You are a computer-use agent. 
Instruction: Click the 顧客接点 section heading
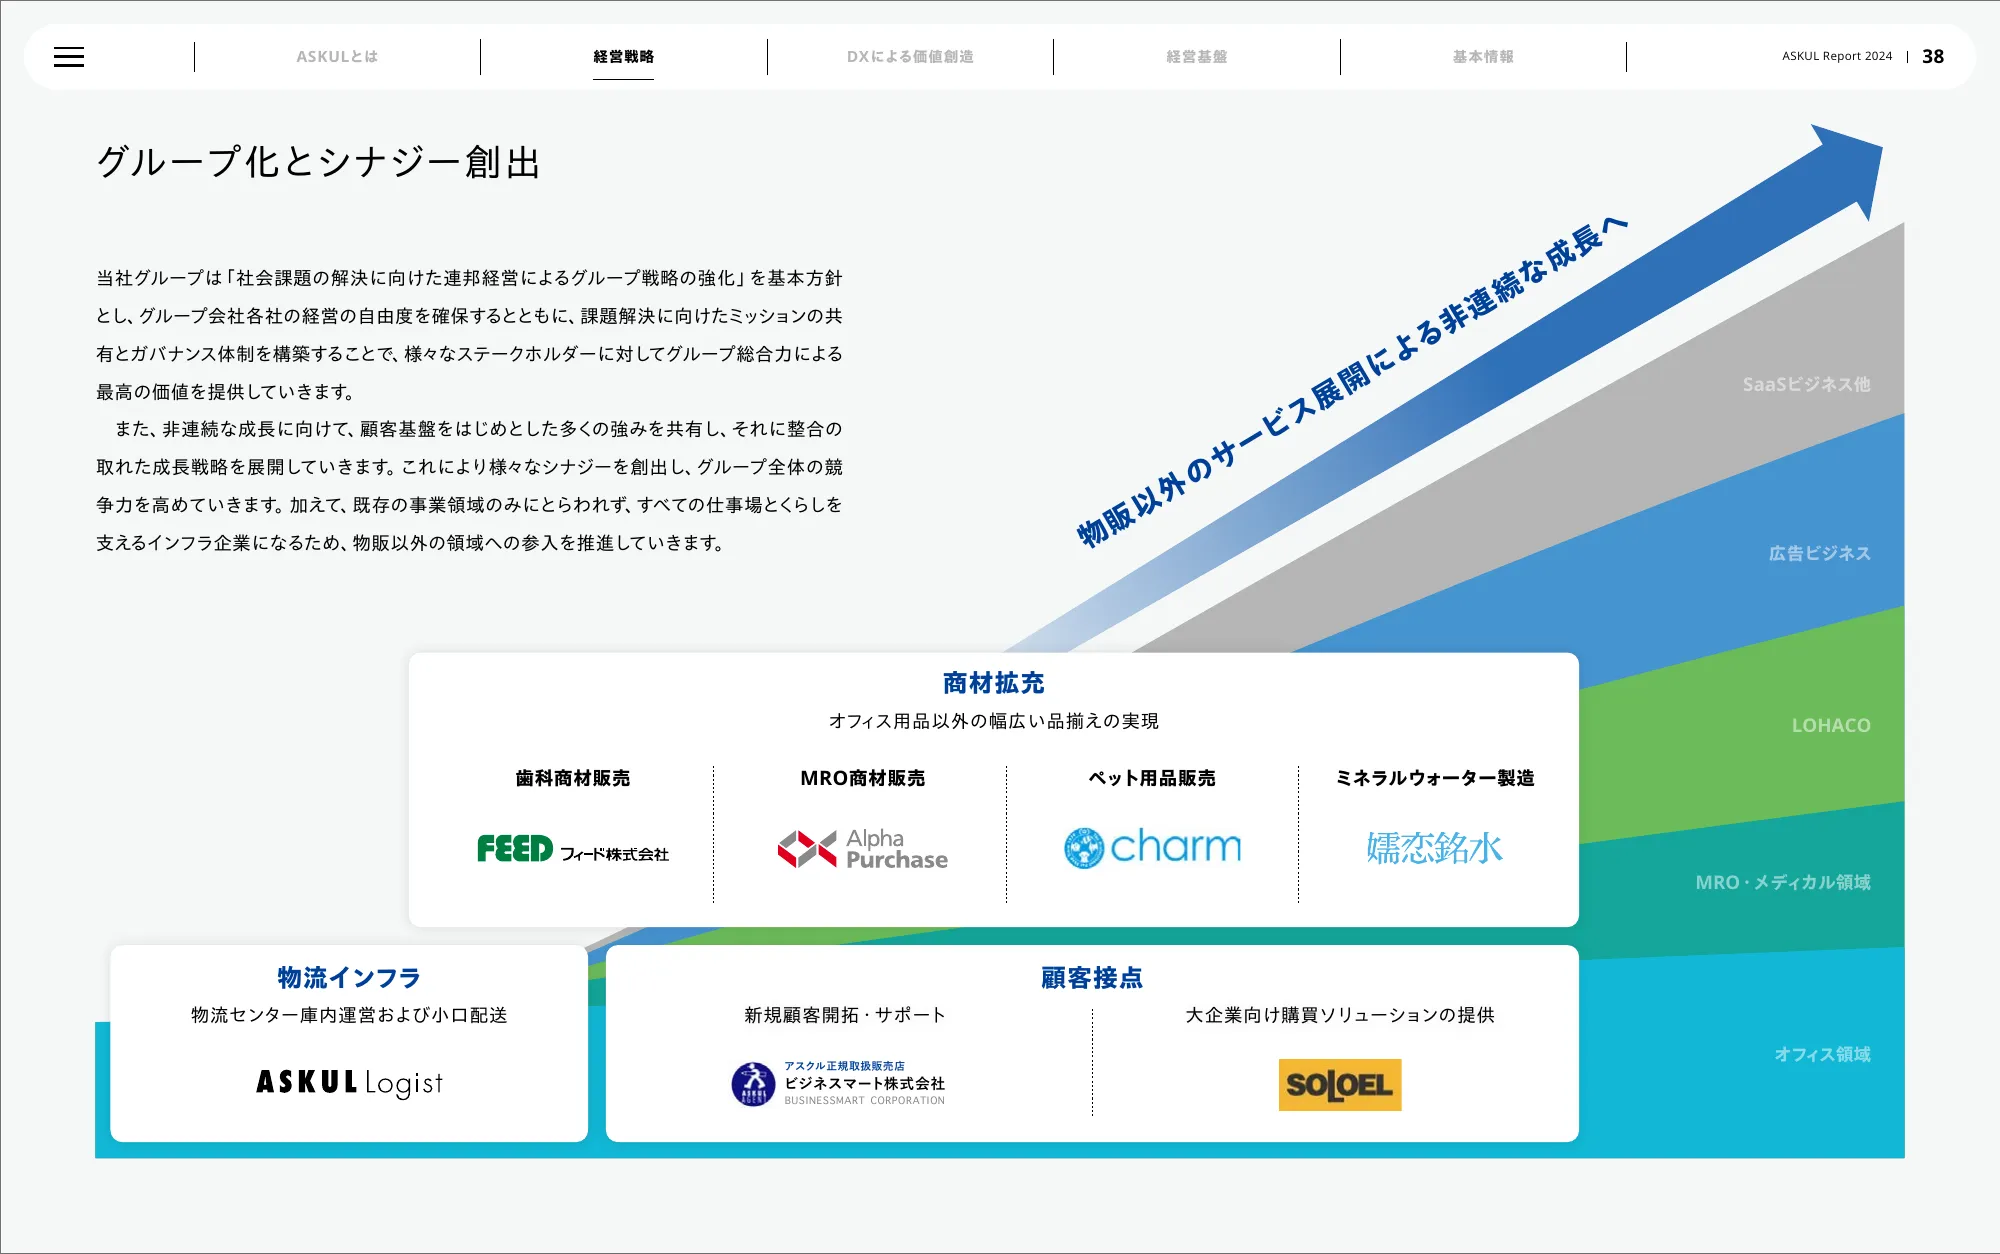pos(1092,978)
